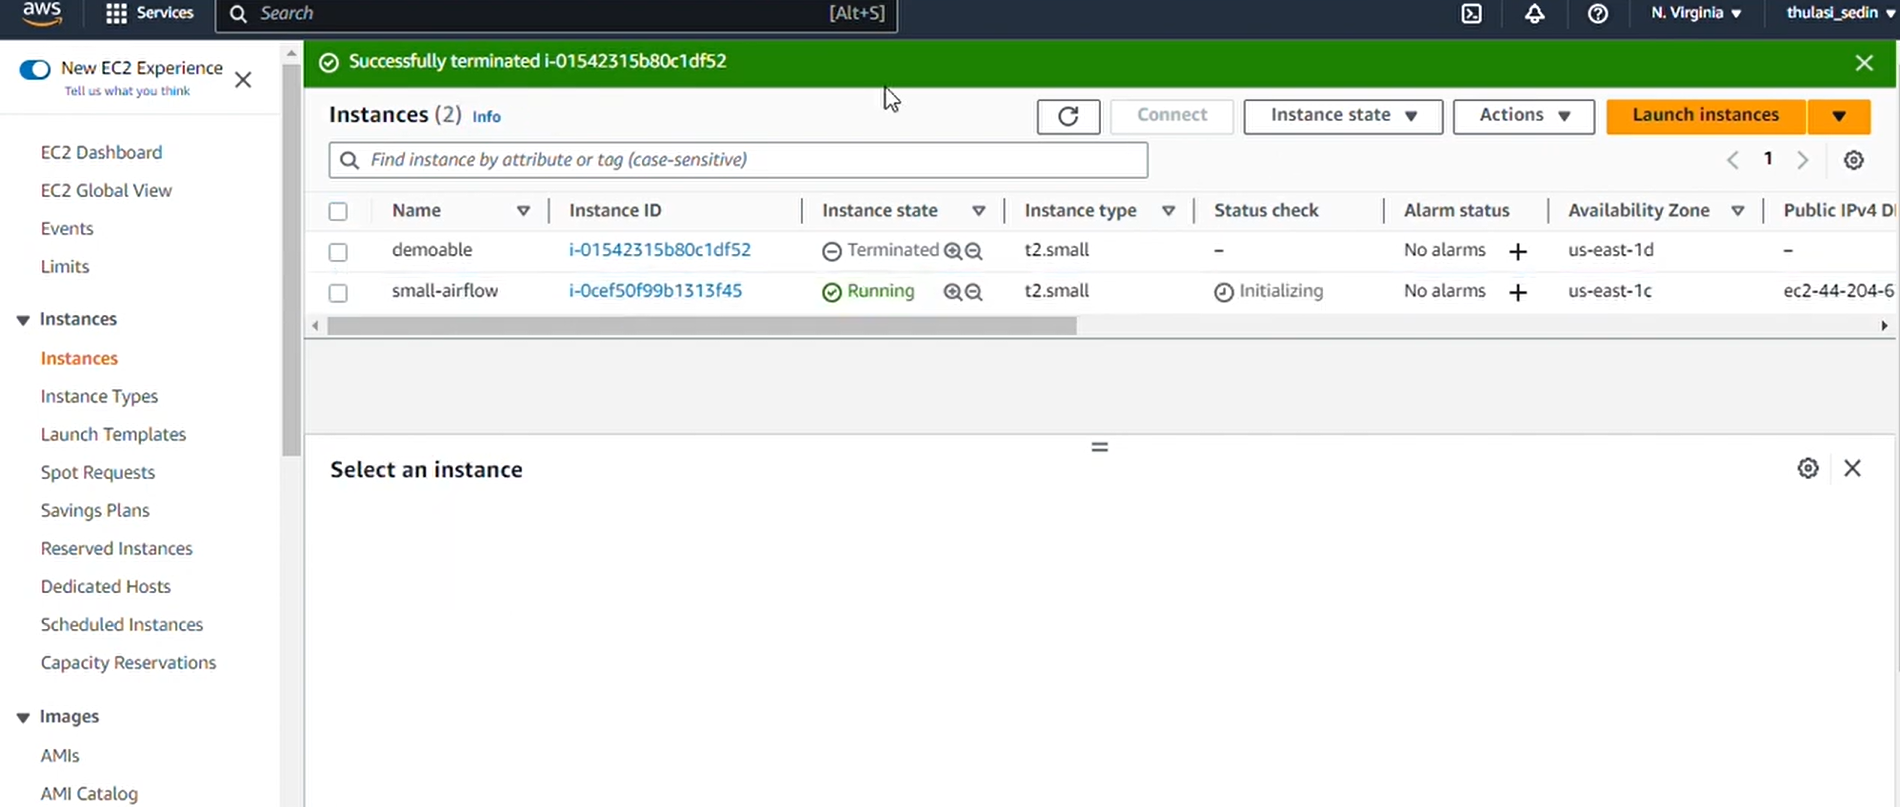1900x807 pixels.
Task: Click the refresh instances icon button
Action: [1068, 116]
